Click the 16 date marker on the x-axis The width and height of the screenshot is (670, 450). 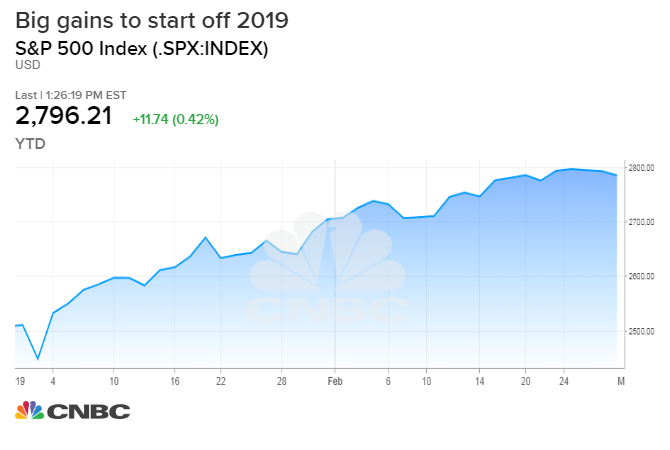[x=174, y=380]
